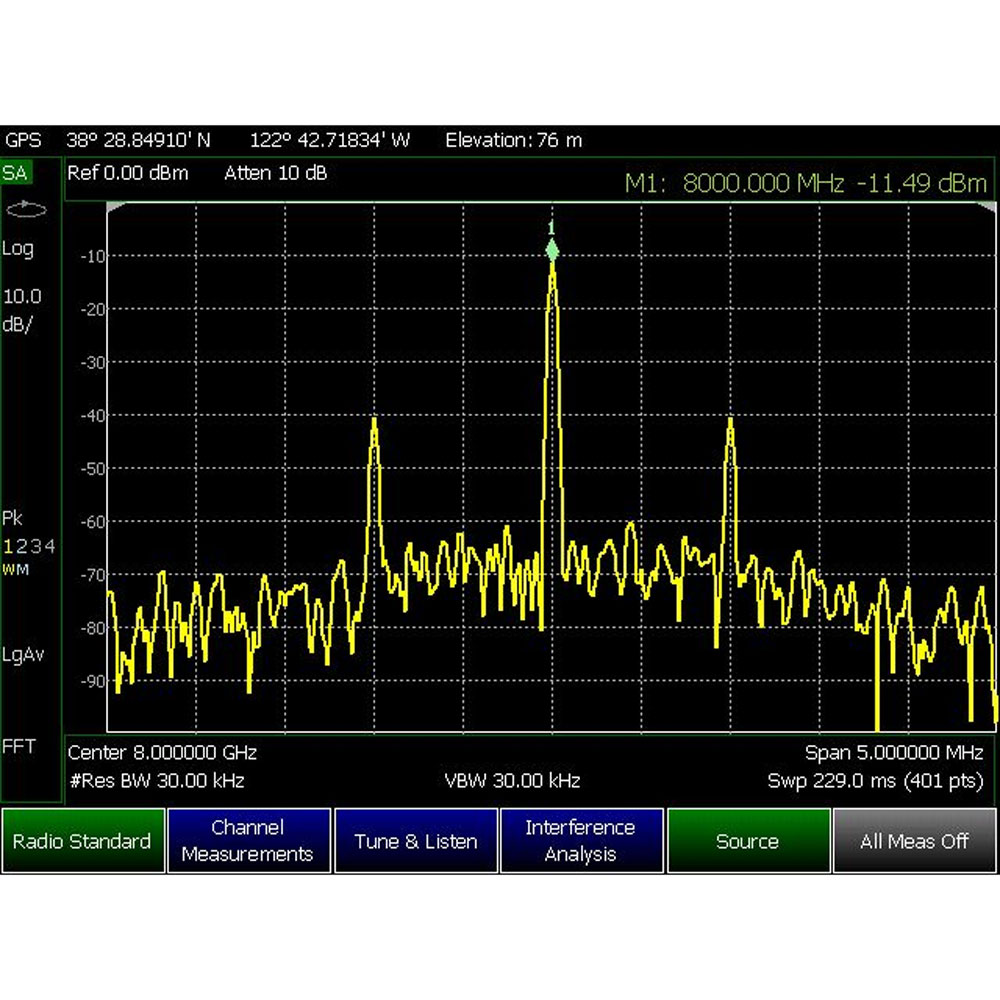Click the Ref 0.00 dBm level setting
This screenshot has height=1000, width=1000.
click(x=128, y=173)
